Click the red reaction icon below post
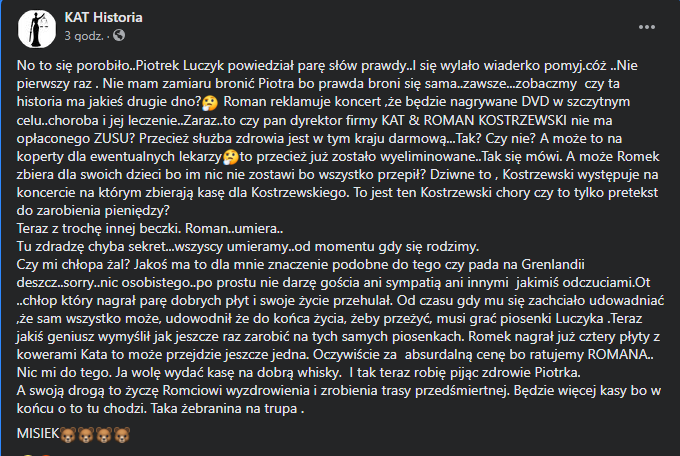Screen dimensions: 680x456 [45, 454]
